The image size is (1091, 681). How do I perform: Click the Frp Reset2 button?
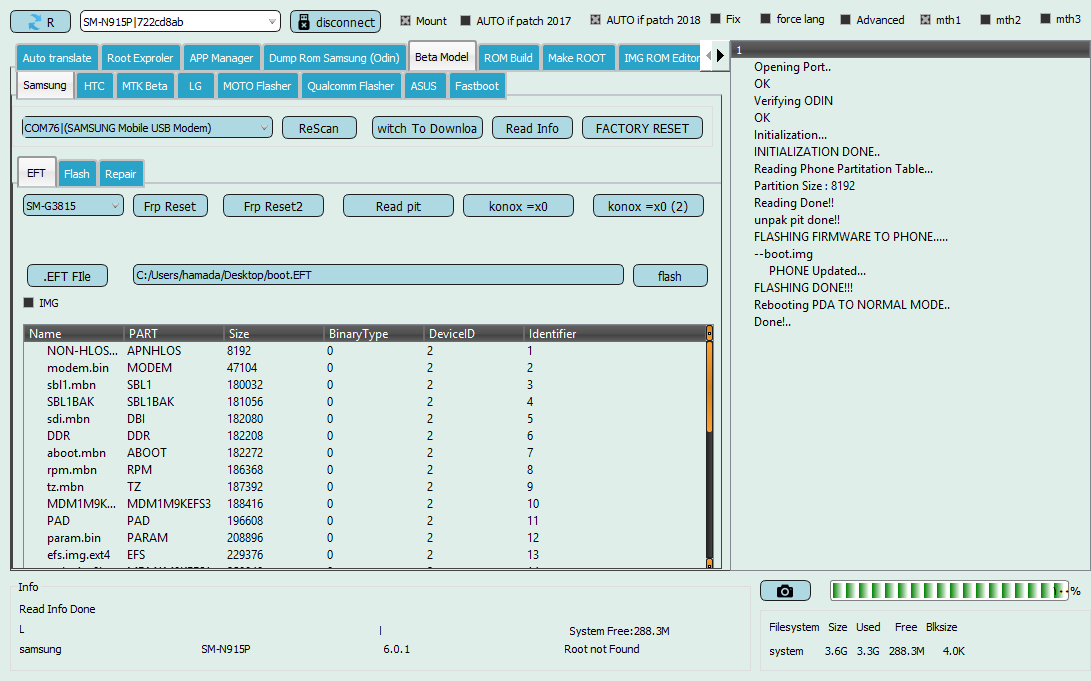point(273,206)
